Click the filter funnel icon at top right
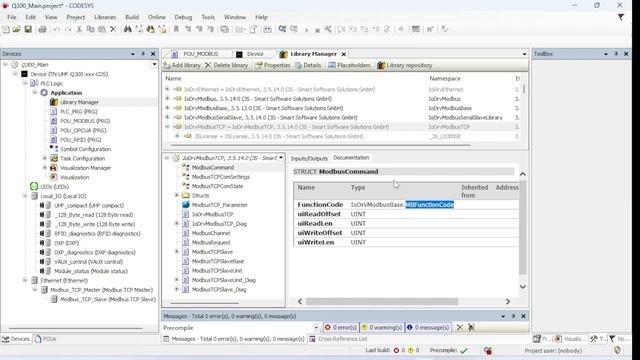640x360 pixels. [x=621, y=17]
